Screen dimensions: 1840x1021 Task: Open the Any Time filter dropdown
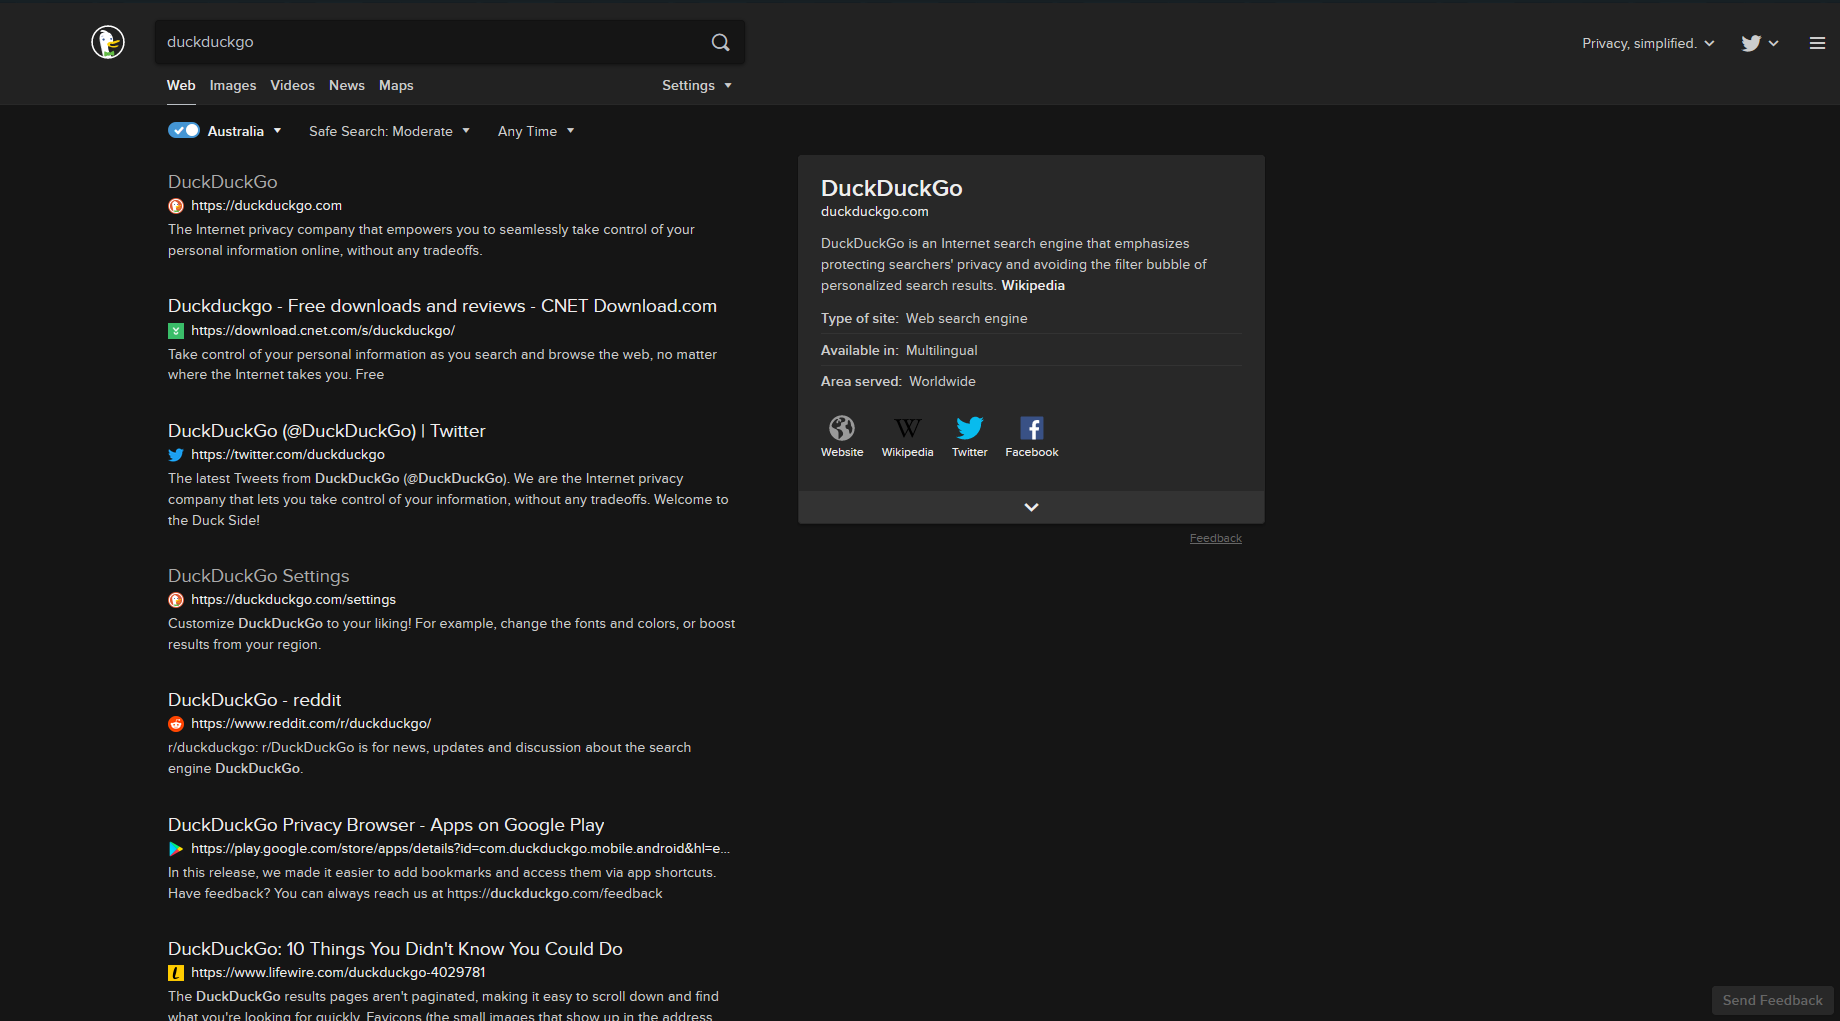[536, 131]
